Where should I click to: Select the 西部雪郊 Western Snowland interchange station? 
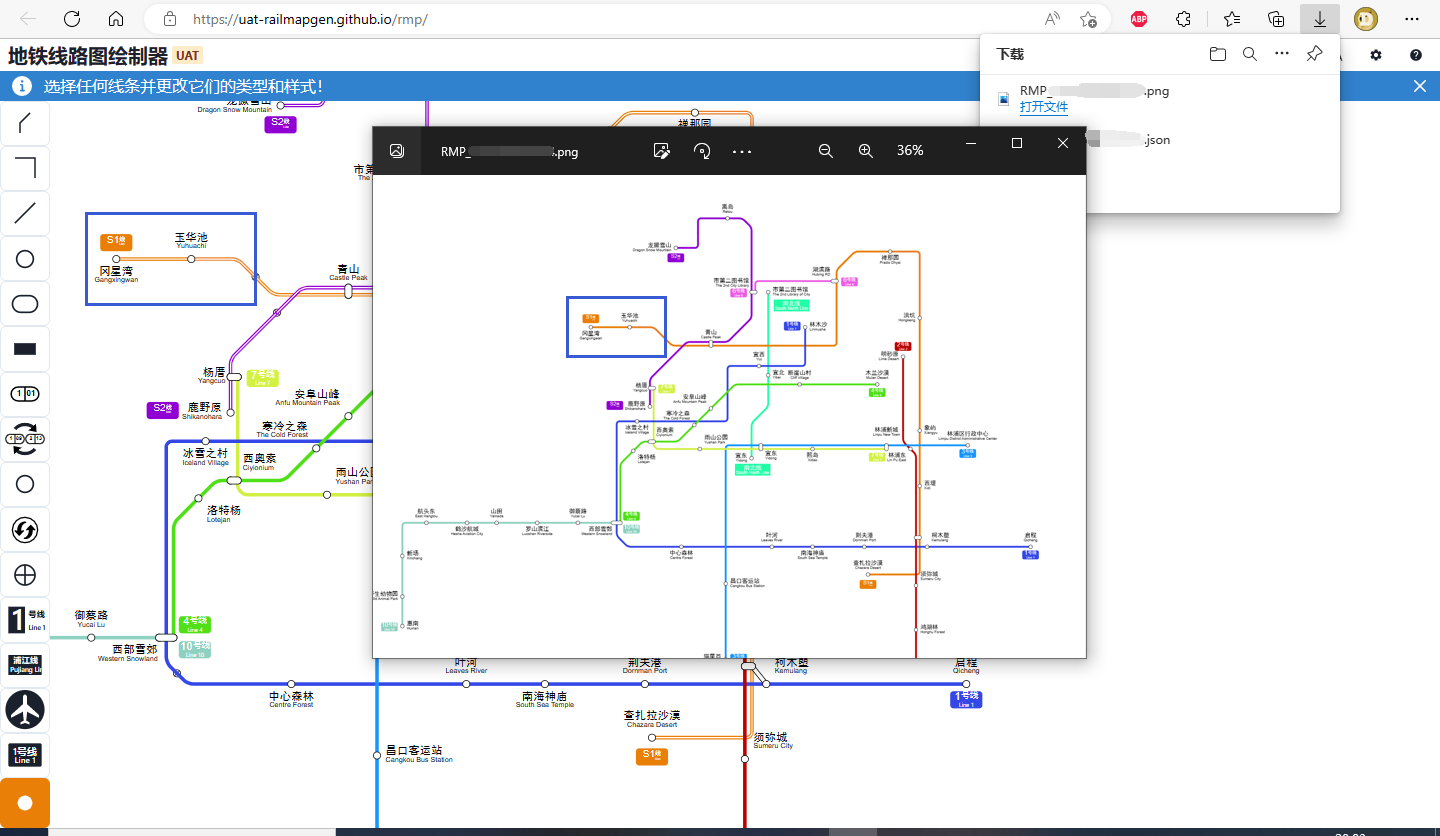[x=166, y=637]
